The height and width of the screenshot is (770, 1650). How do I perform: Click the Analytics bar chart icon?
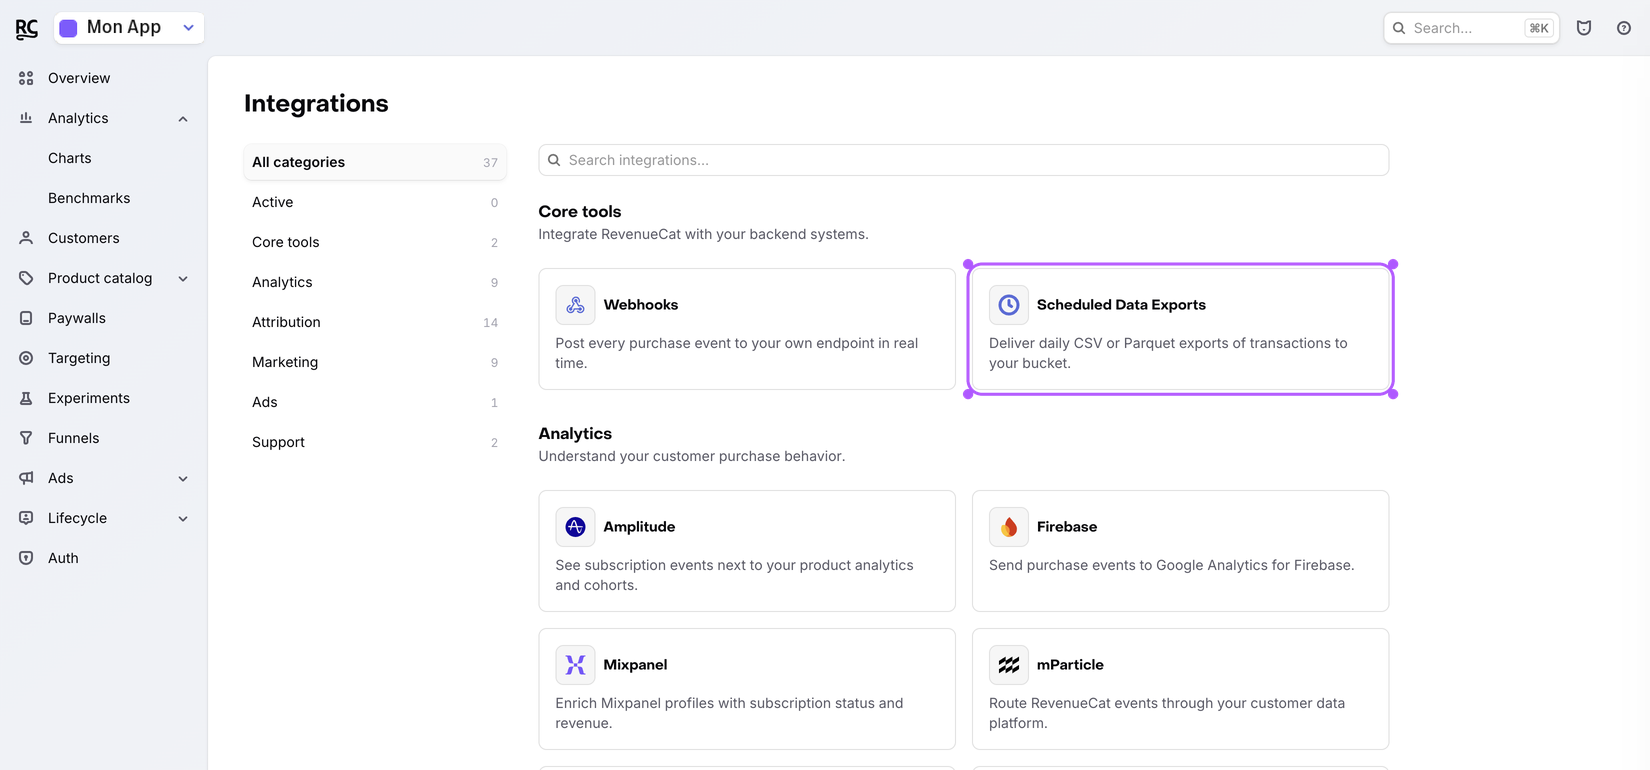tap(26, 118)
